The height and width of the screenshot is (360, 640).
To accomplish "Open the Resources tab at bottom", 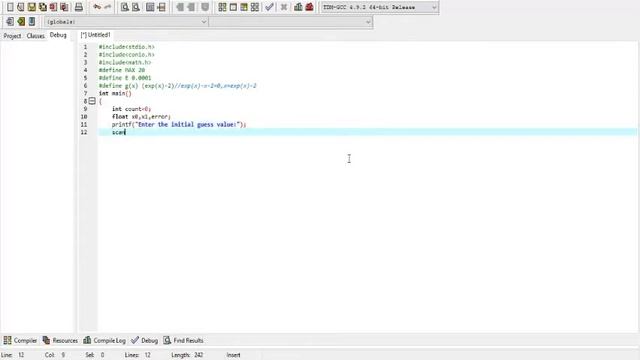I will click(60, 340).
